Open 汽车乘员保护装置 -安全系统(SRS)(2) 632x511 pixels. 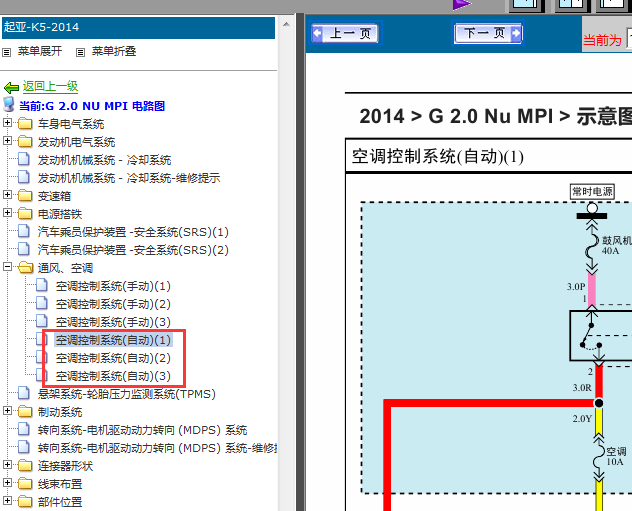point(133,250)
